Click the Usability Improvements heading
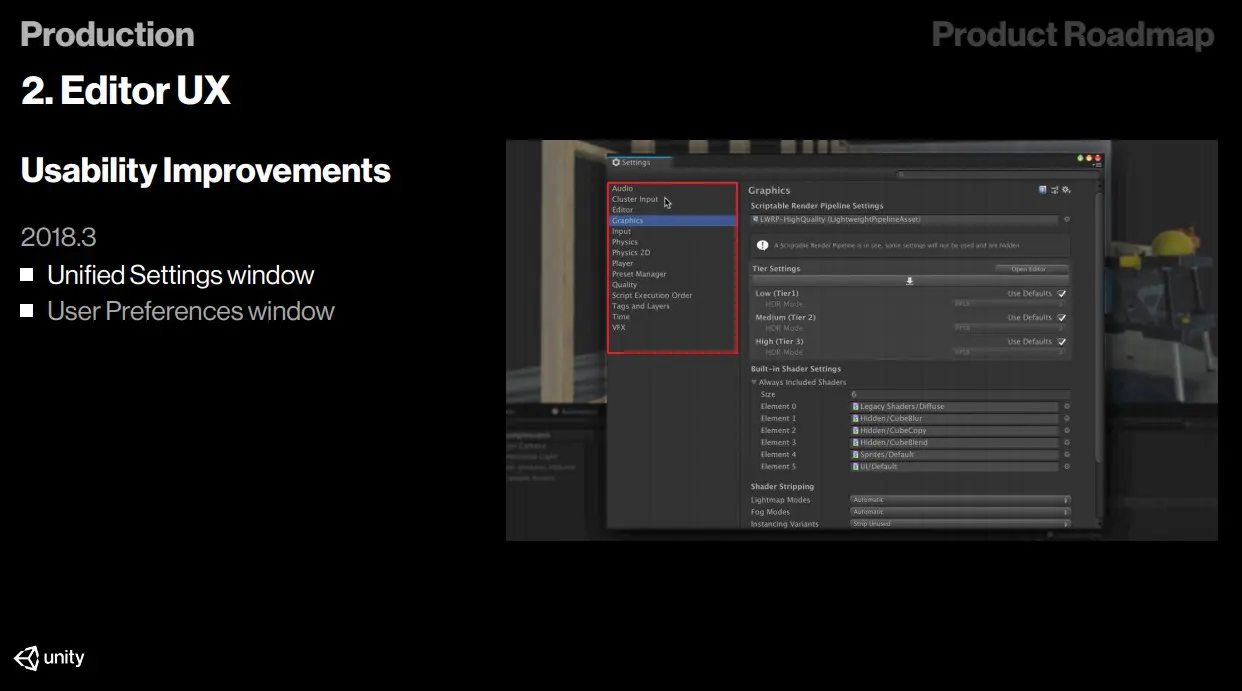The image size is (1242, 691). click(x=206, y=171)
